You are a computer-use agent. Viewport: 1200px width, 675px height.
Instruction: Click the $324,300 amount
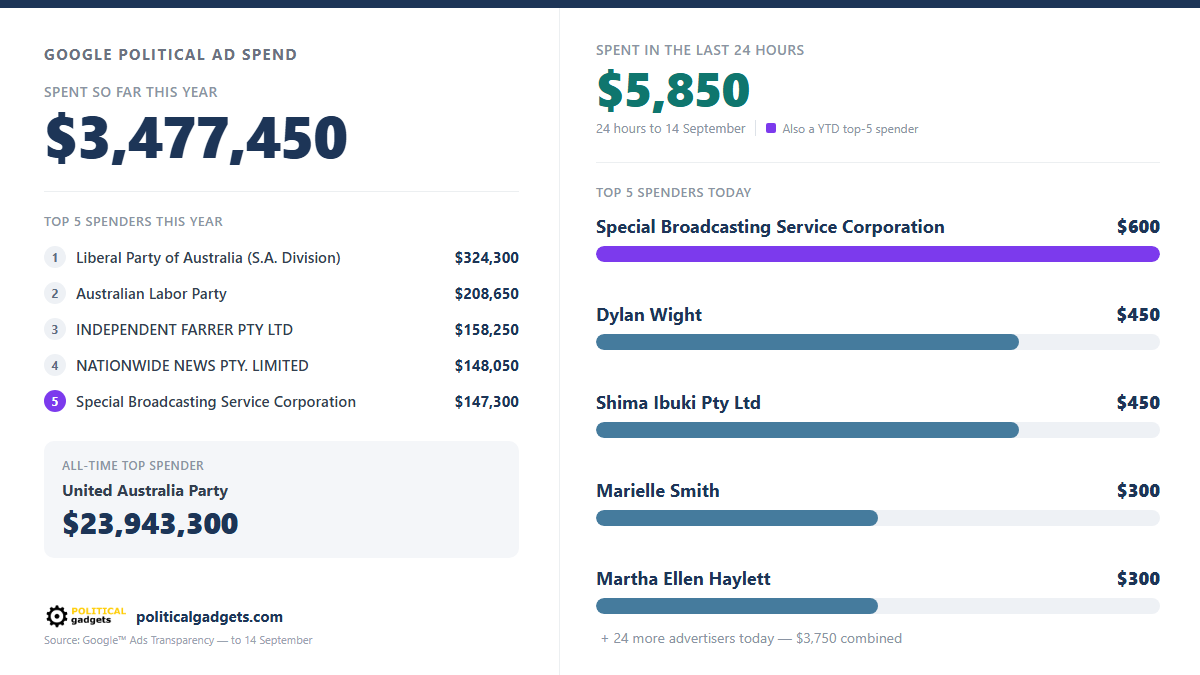point(487,258)
